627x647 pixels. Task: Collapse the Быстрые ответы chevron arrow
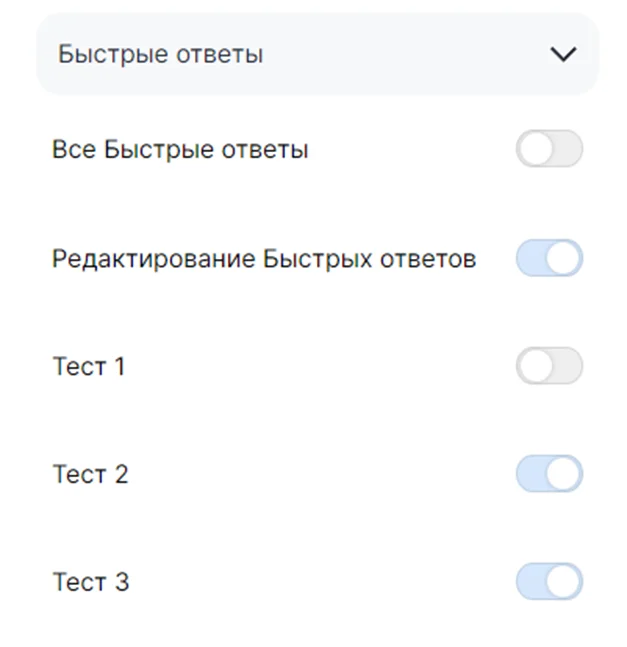tap(563, 54)
